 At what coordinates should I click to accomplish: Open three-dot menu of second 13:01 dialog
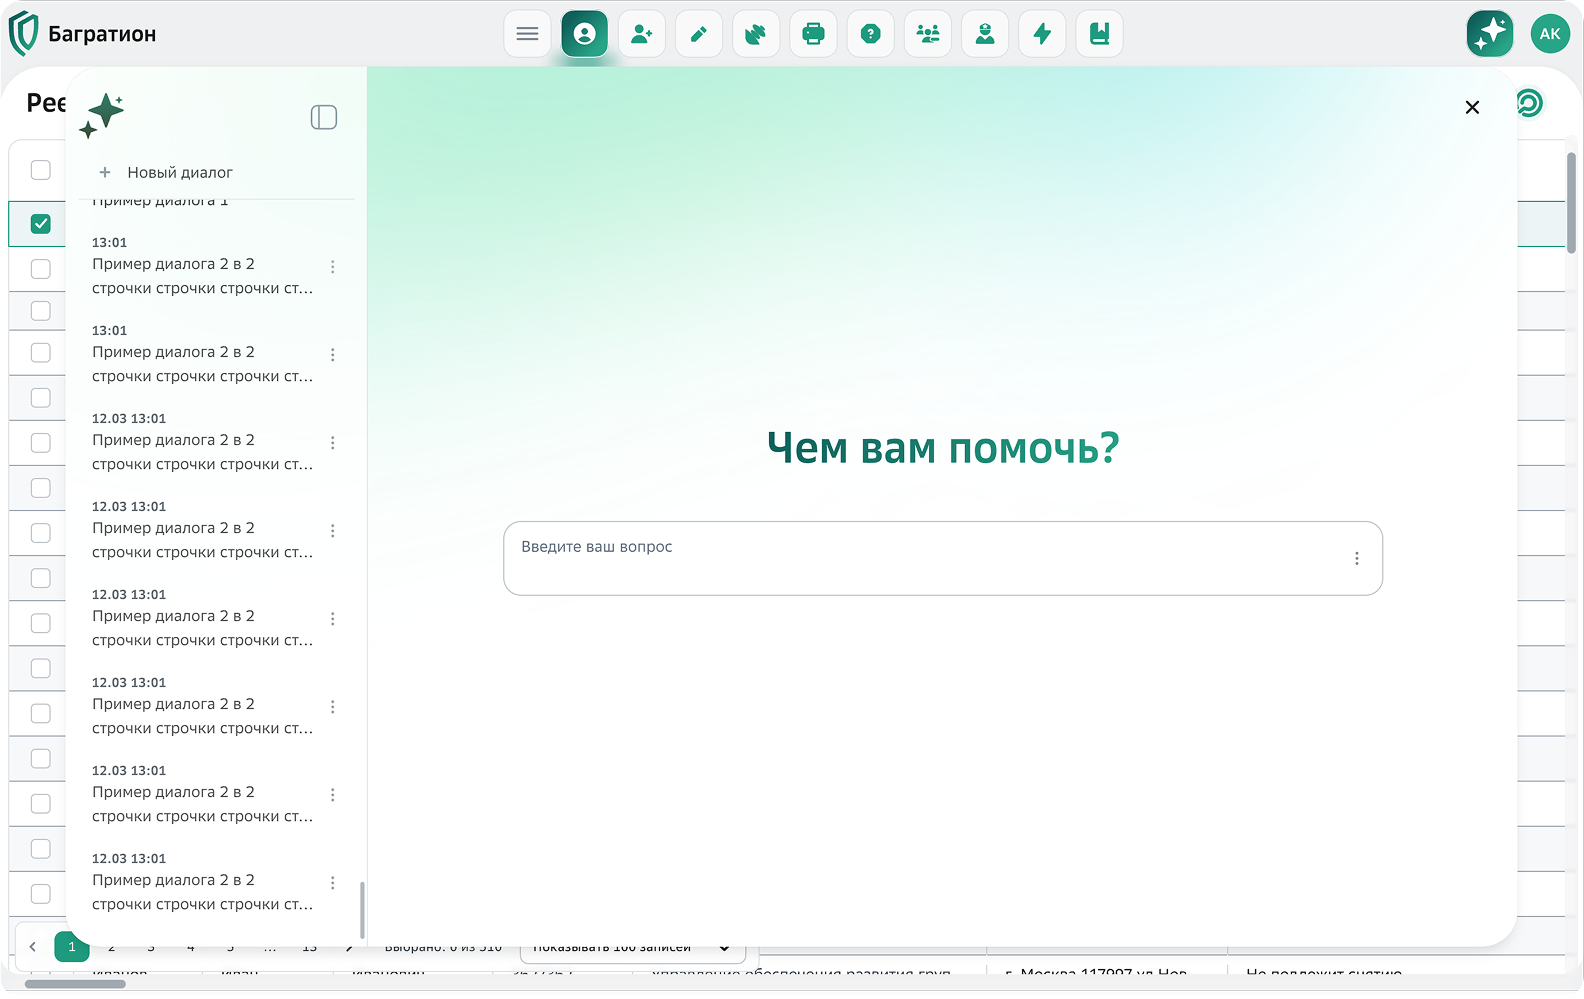(333, 355)
